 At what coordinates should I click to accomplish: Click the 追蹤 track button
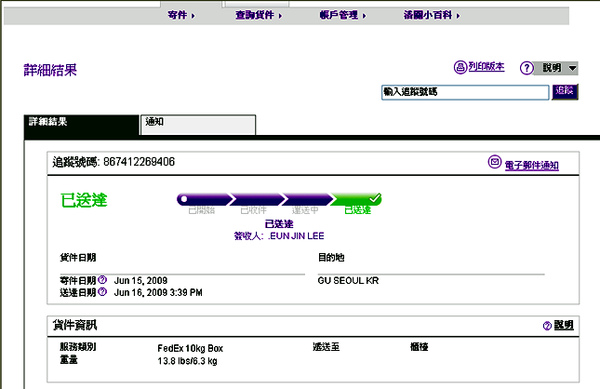click(x=565, y=92)
